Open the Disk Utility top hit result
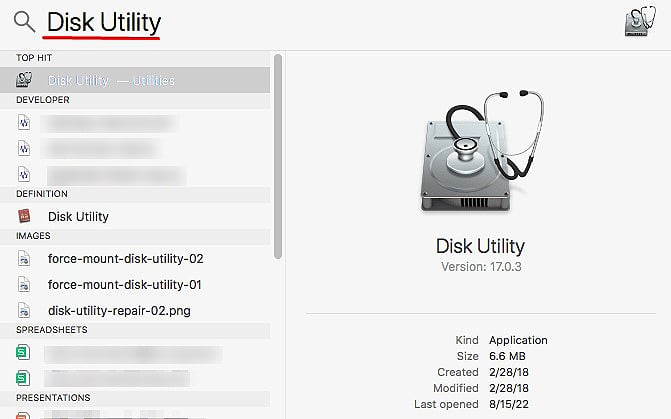 pyautogui.click(x=135, y=80)
